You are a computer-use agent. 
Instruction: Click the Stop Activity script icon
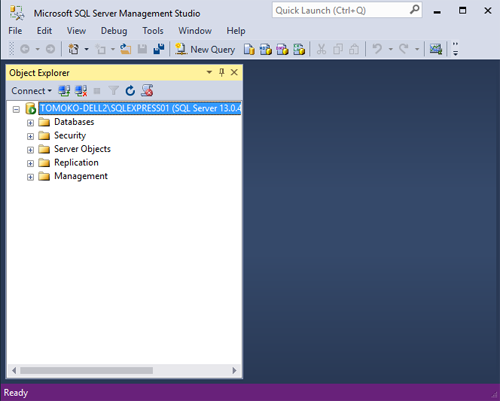tap(147, 91)
